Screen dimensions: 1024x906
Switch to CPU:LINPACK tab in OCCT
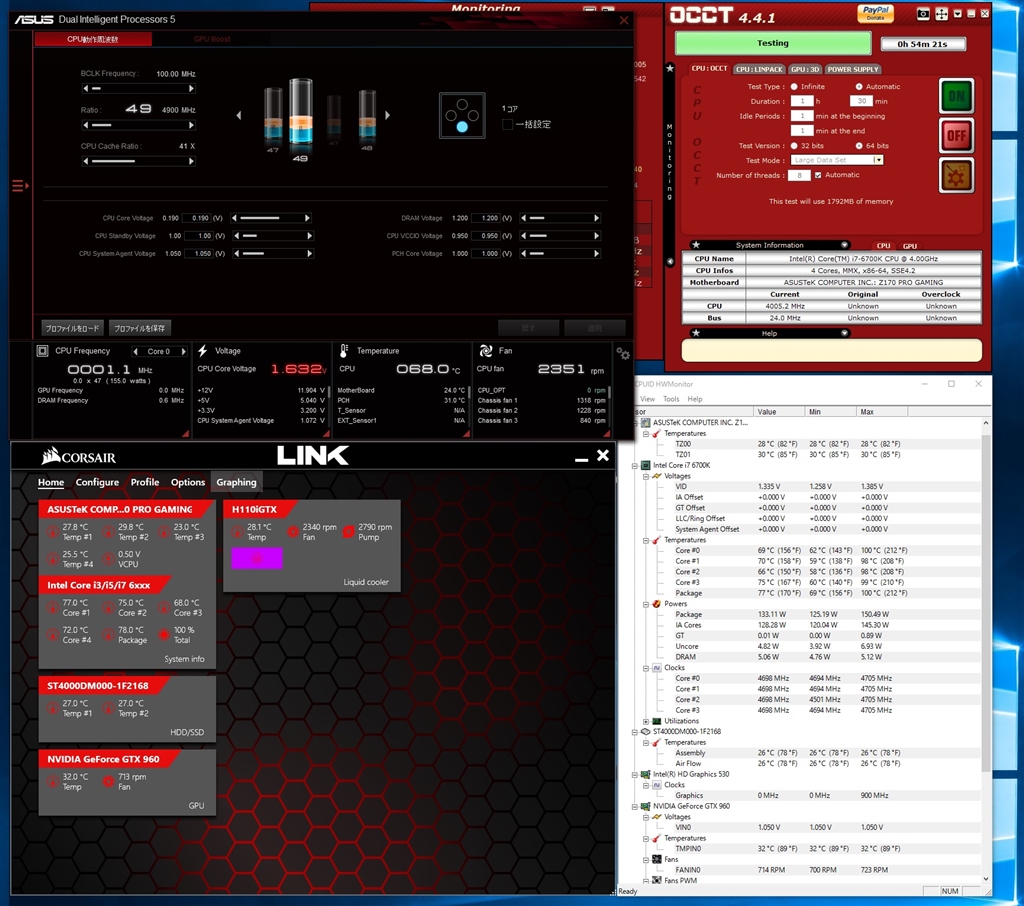(759, 69)
